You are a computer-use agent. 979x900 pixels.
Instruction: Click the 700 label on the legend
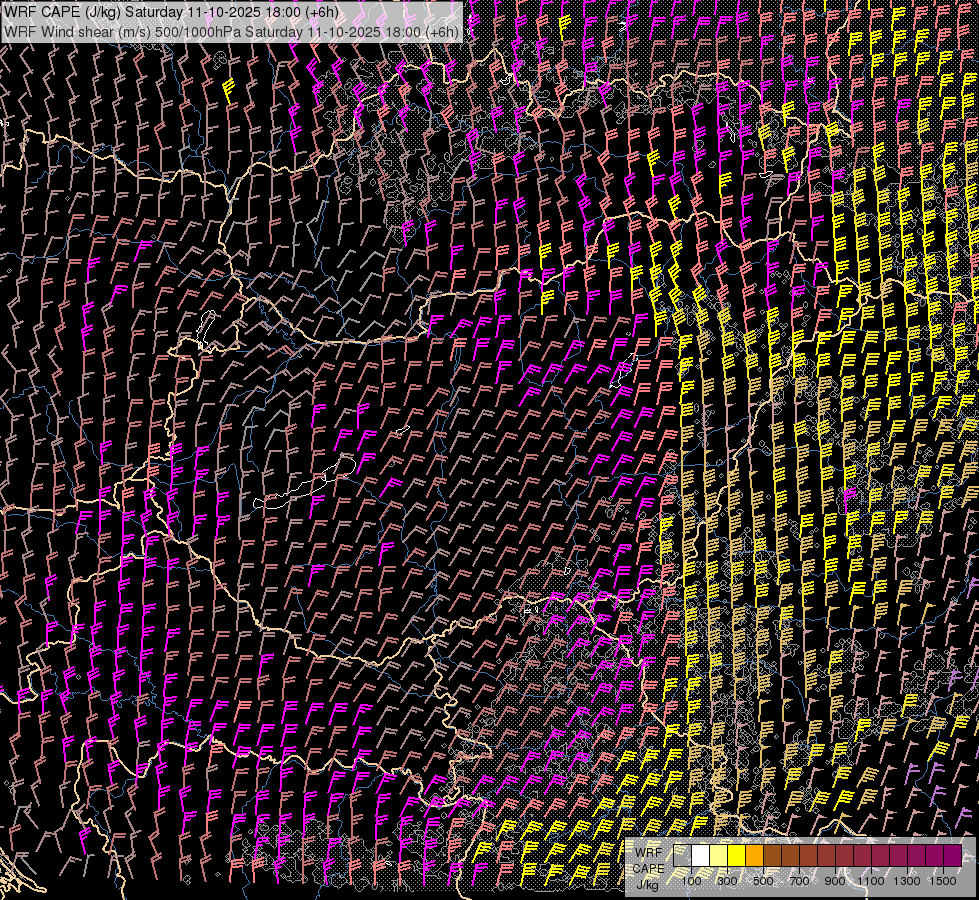tap(799, 881)
